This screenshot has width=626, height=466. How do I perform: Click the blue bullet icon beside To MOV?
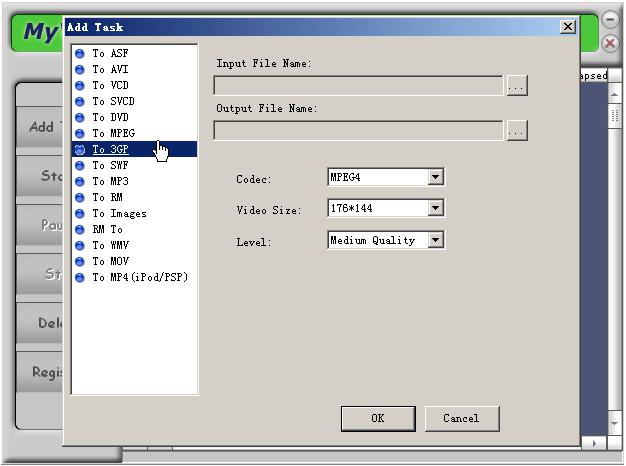coord(80,261)
